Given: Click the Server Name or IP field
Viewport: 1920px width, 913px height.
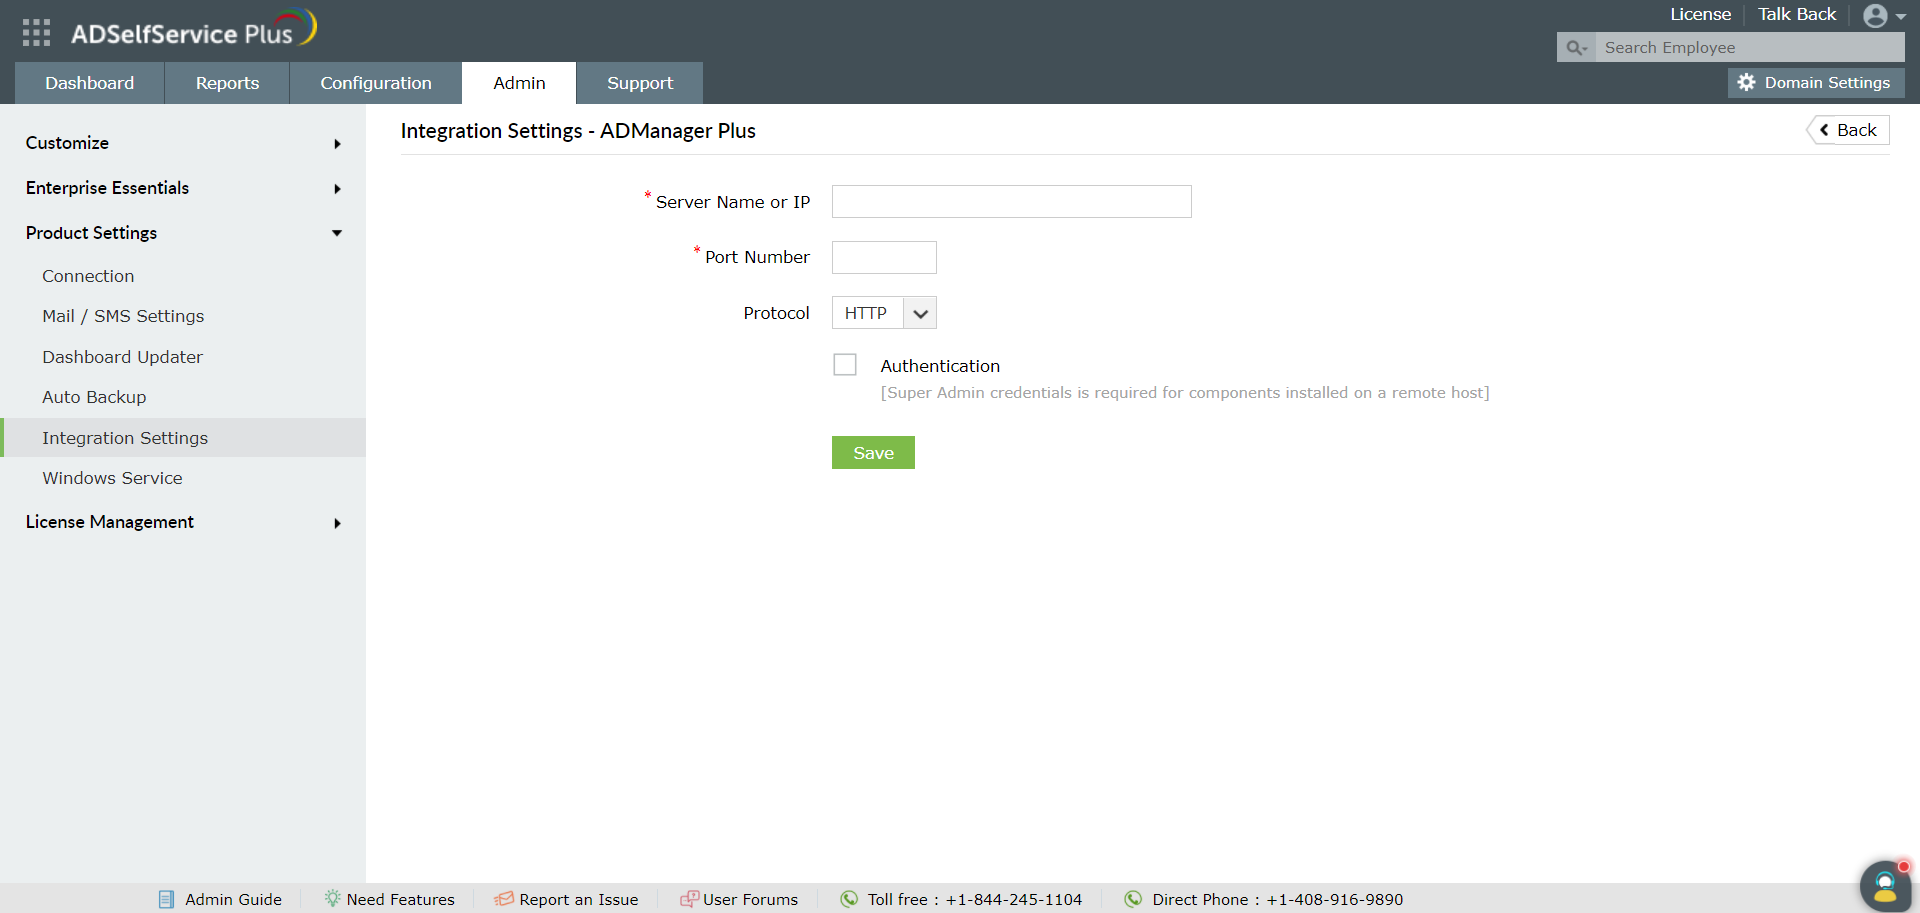Looking at the screenshot, I should [1011, 201].
